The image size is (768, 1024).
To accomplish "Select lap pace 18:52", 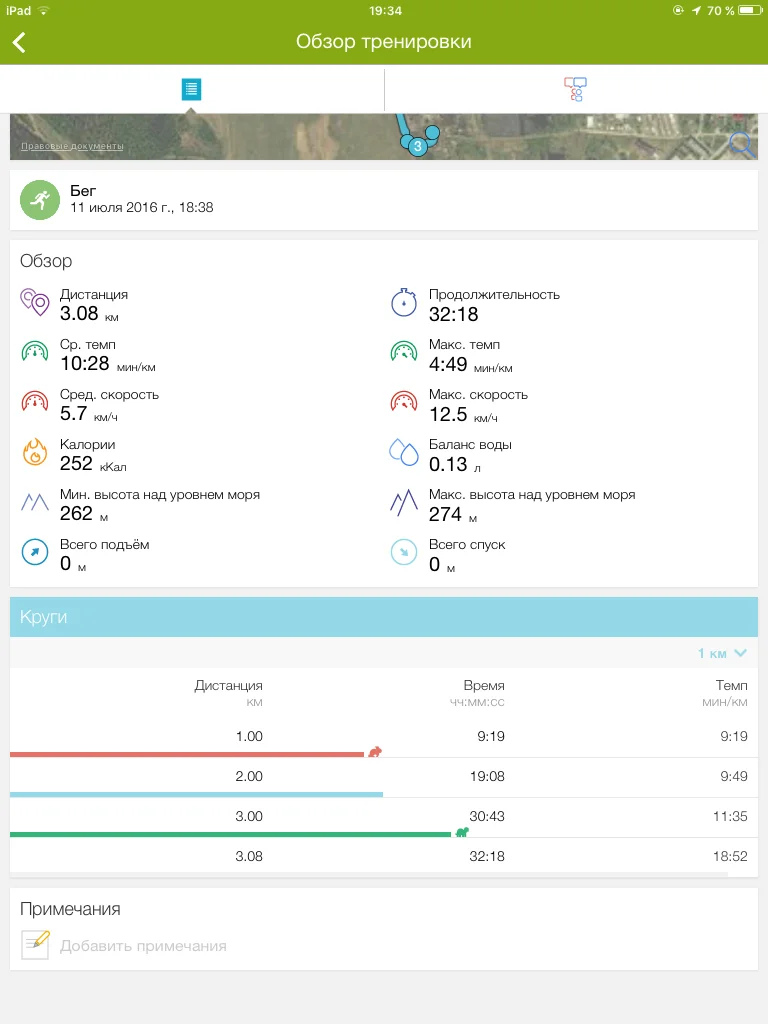I will click(x=730, y=856).
